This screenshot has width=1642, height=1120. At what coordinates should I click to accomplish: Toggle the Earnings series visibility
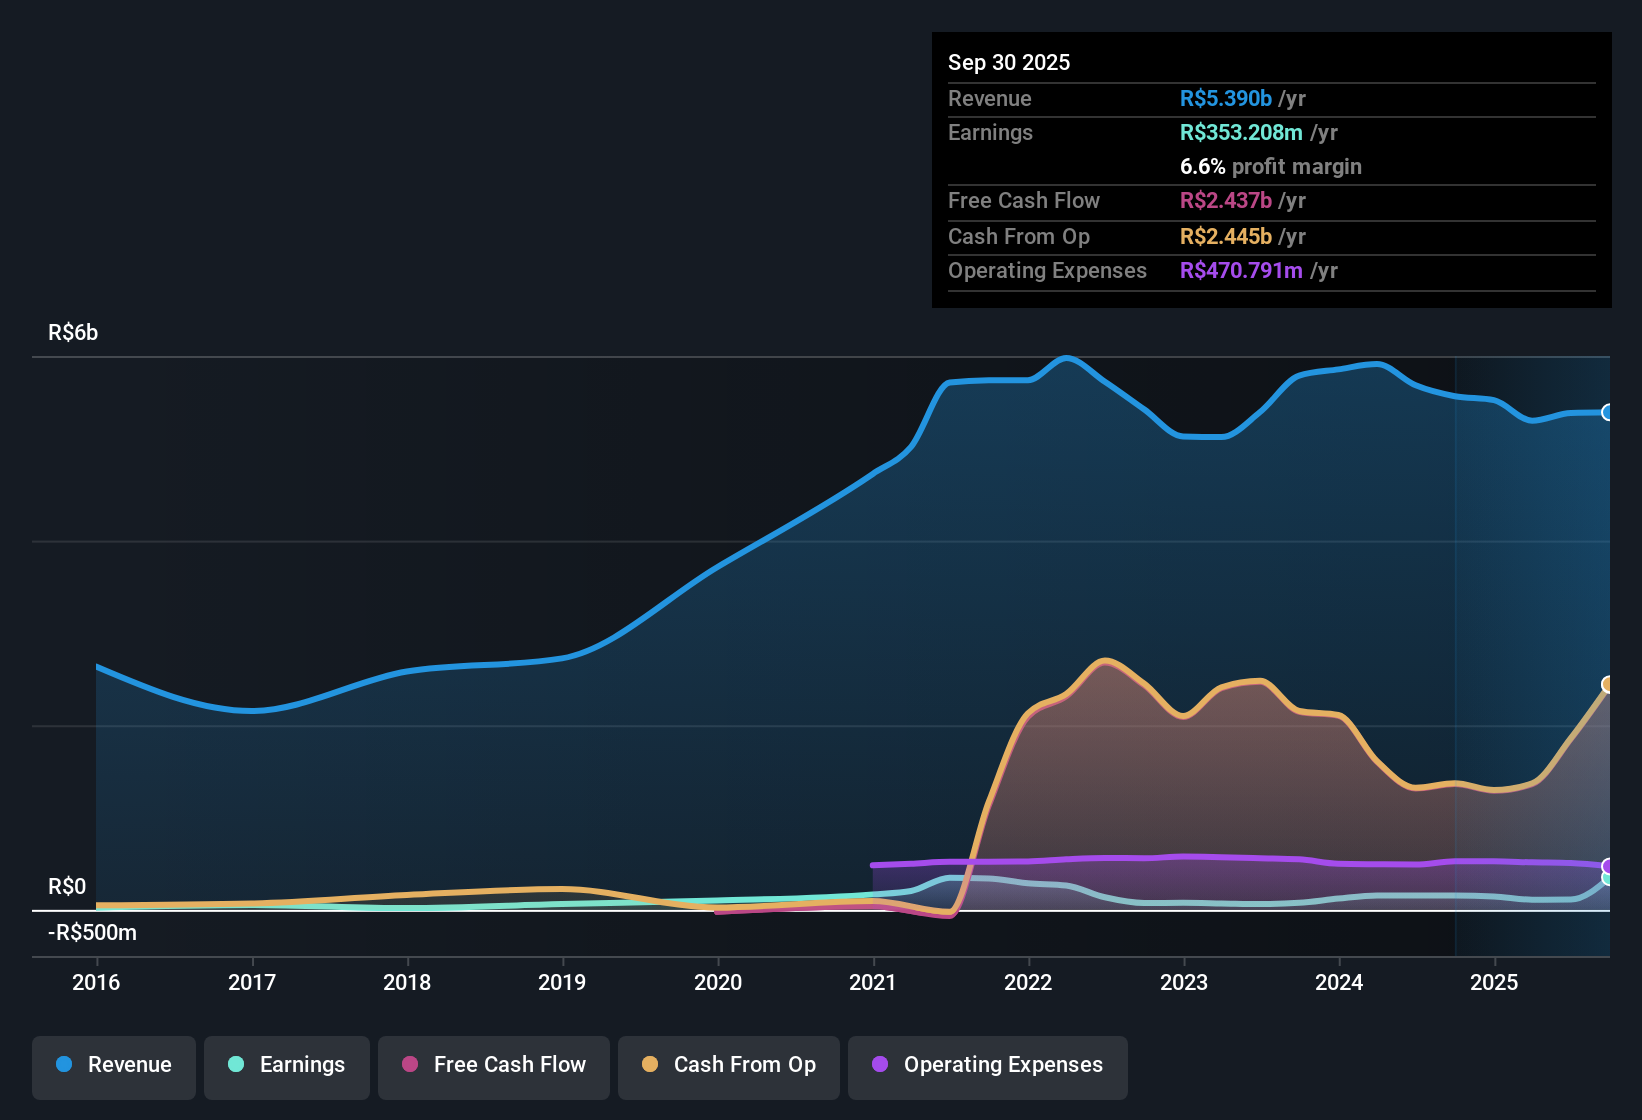click(x=286, y=1065)
